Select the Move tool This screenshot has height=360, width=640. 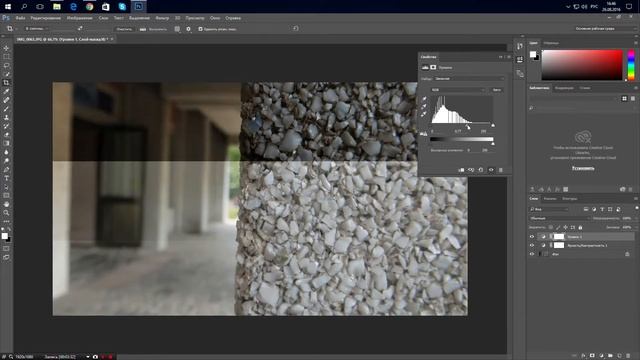pyautogui.click(x=6, y=48)
